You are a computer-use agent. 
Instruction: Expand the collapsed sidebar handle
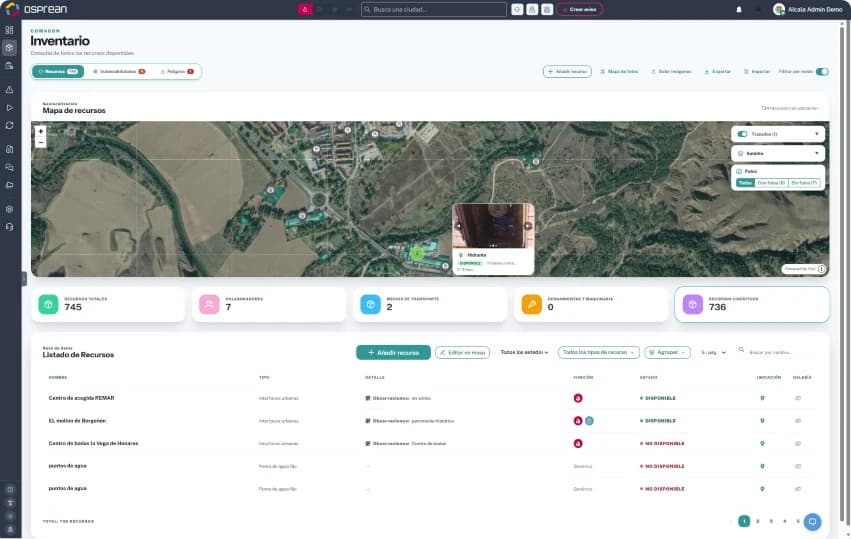24,278
